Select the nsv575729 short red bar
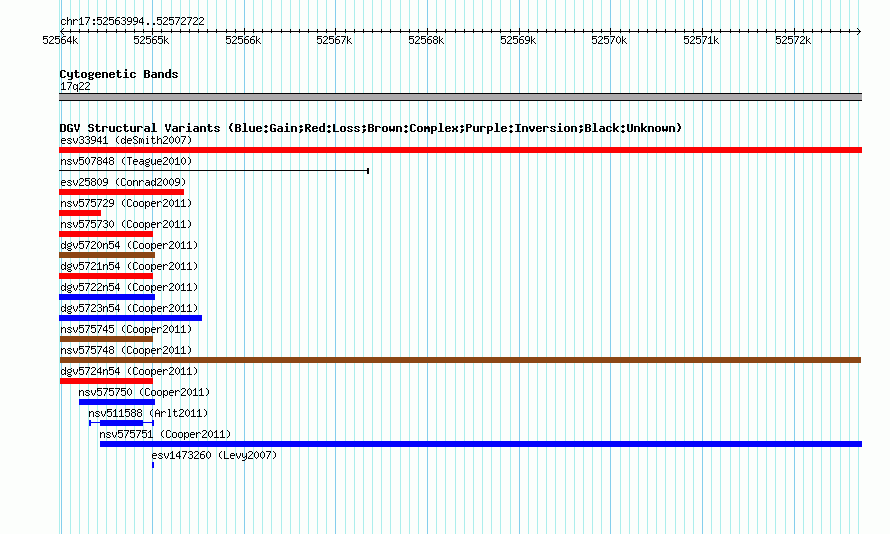This screenshot has height=534, width=890. [80, 213]
